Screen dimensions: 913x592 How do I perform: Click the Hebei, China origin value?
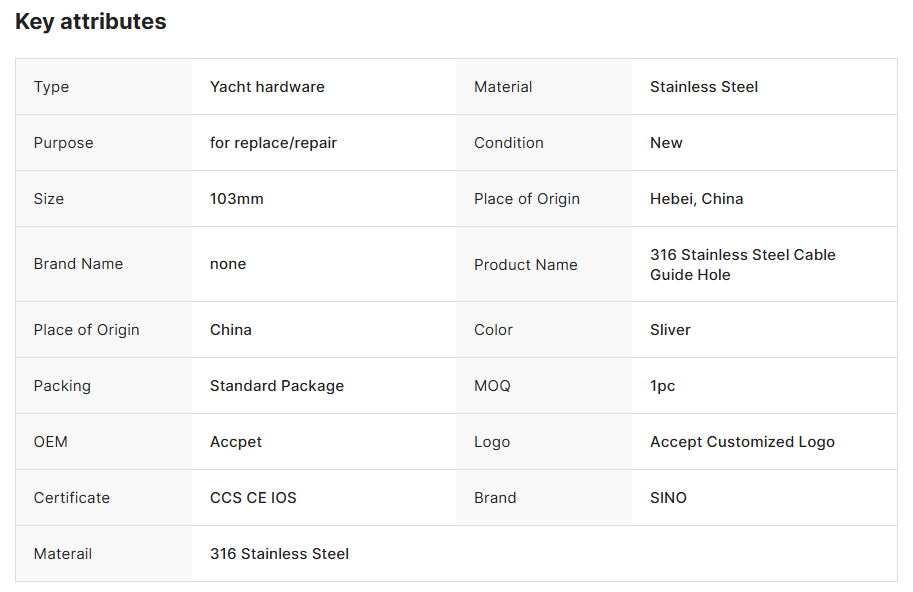point(696,199)
